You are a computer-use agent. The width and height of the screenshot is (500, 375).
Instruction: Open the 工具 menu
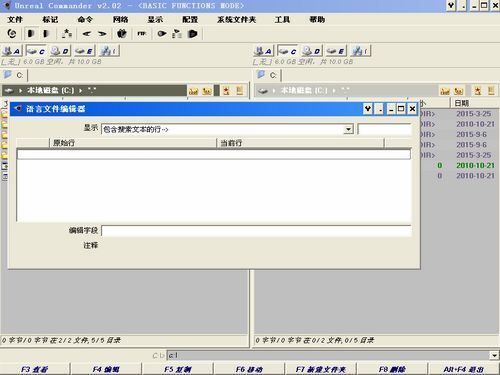pyautogui.click(x=282, y=20)
